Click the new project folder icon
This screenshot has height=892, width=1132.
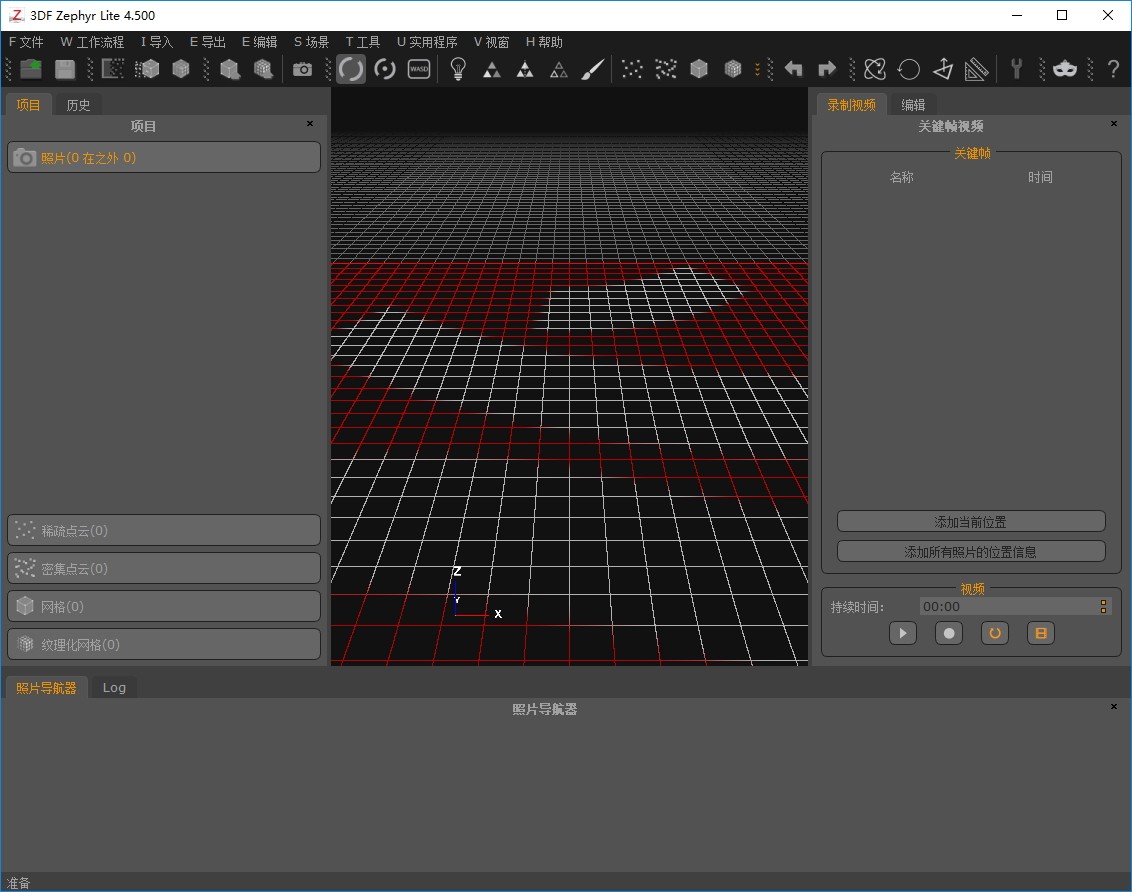click(x=31, y=69)
